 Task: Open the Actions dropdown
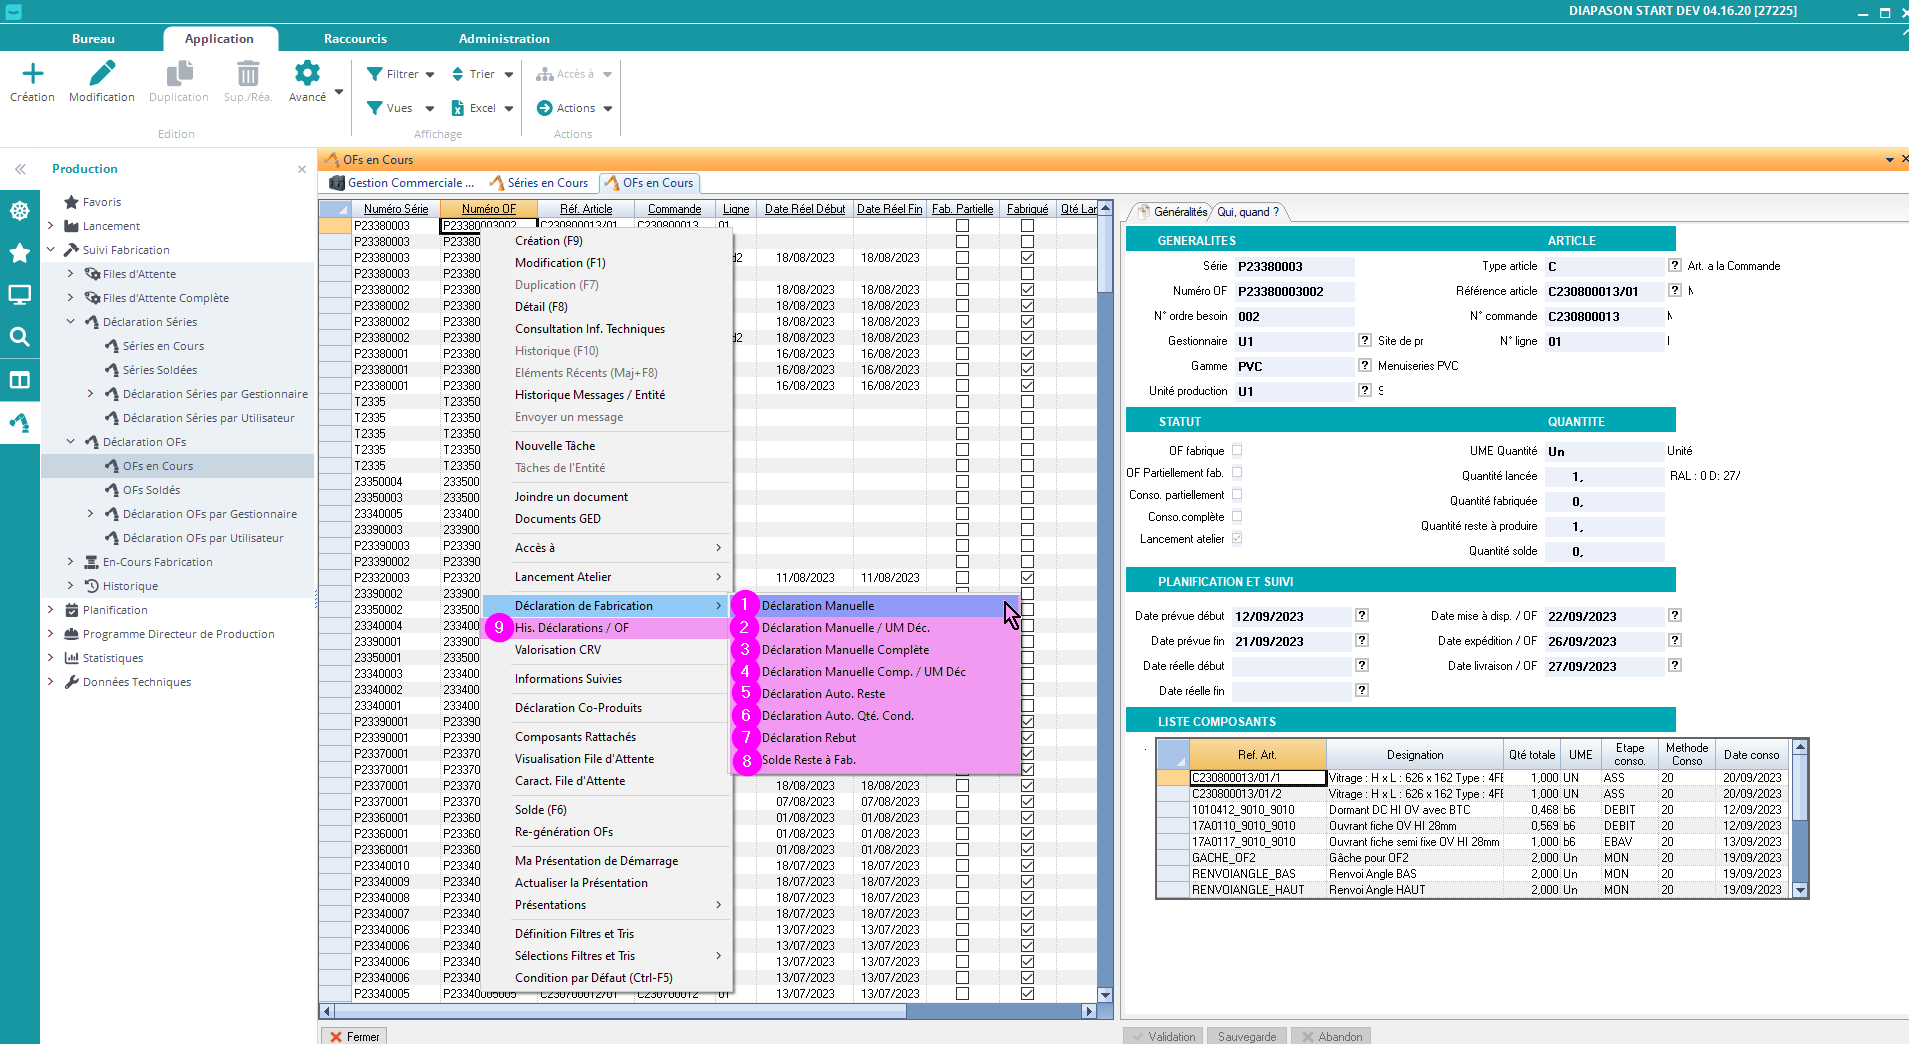point(575,108)
